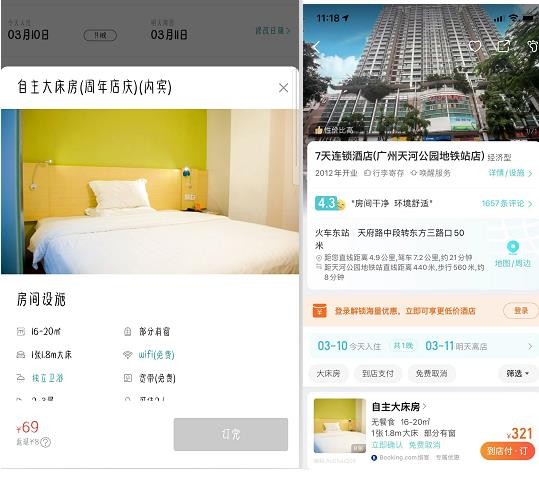The width and height of the screenshot is (539, 478).
Task: Click 修改日期 to change dates
Action: [x=272, y=31]
